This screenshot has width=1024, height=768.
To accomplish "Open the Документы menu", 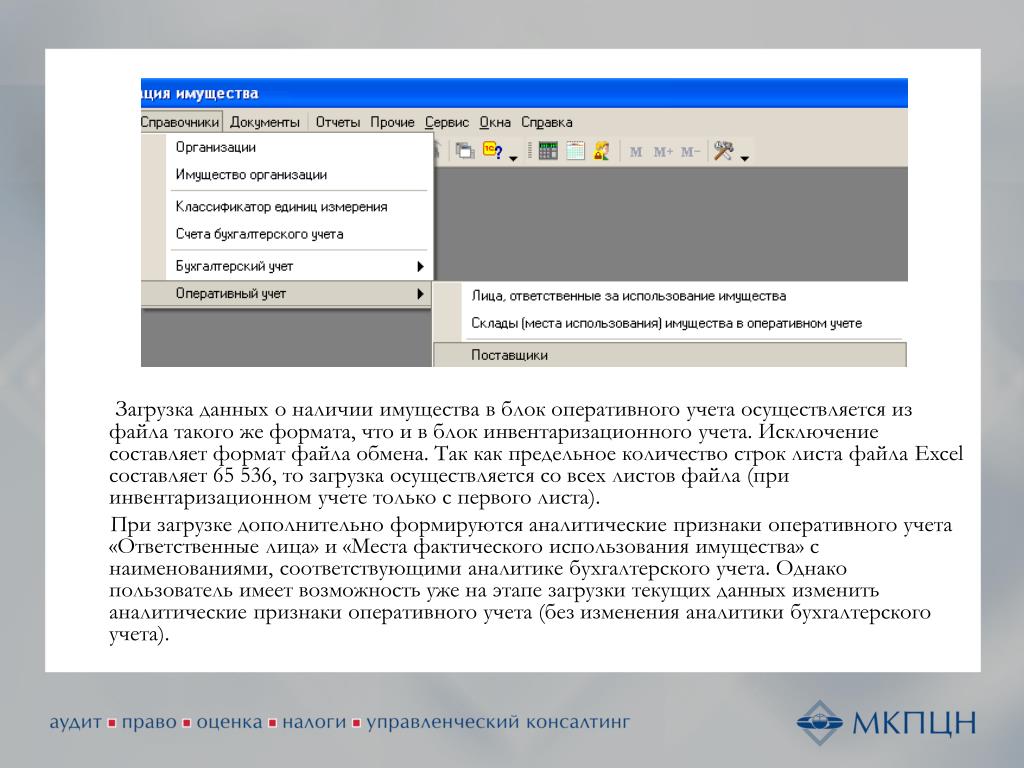I will pos(264,122).
